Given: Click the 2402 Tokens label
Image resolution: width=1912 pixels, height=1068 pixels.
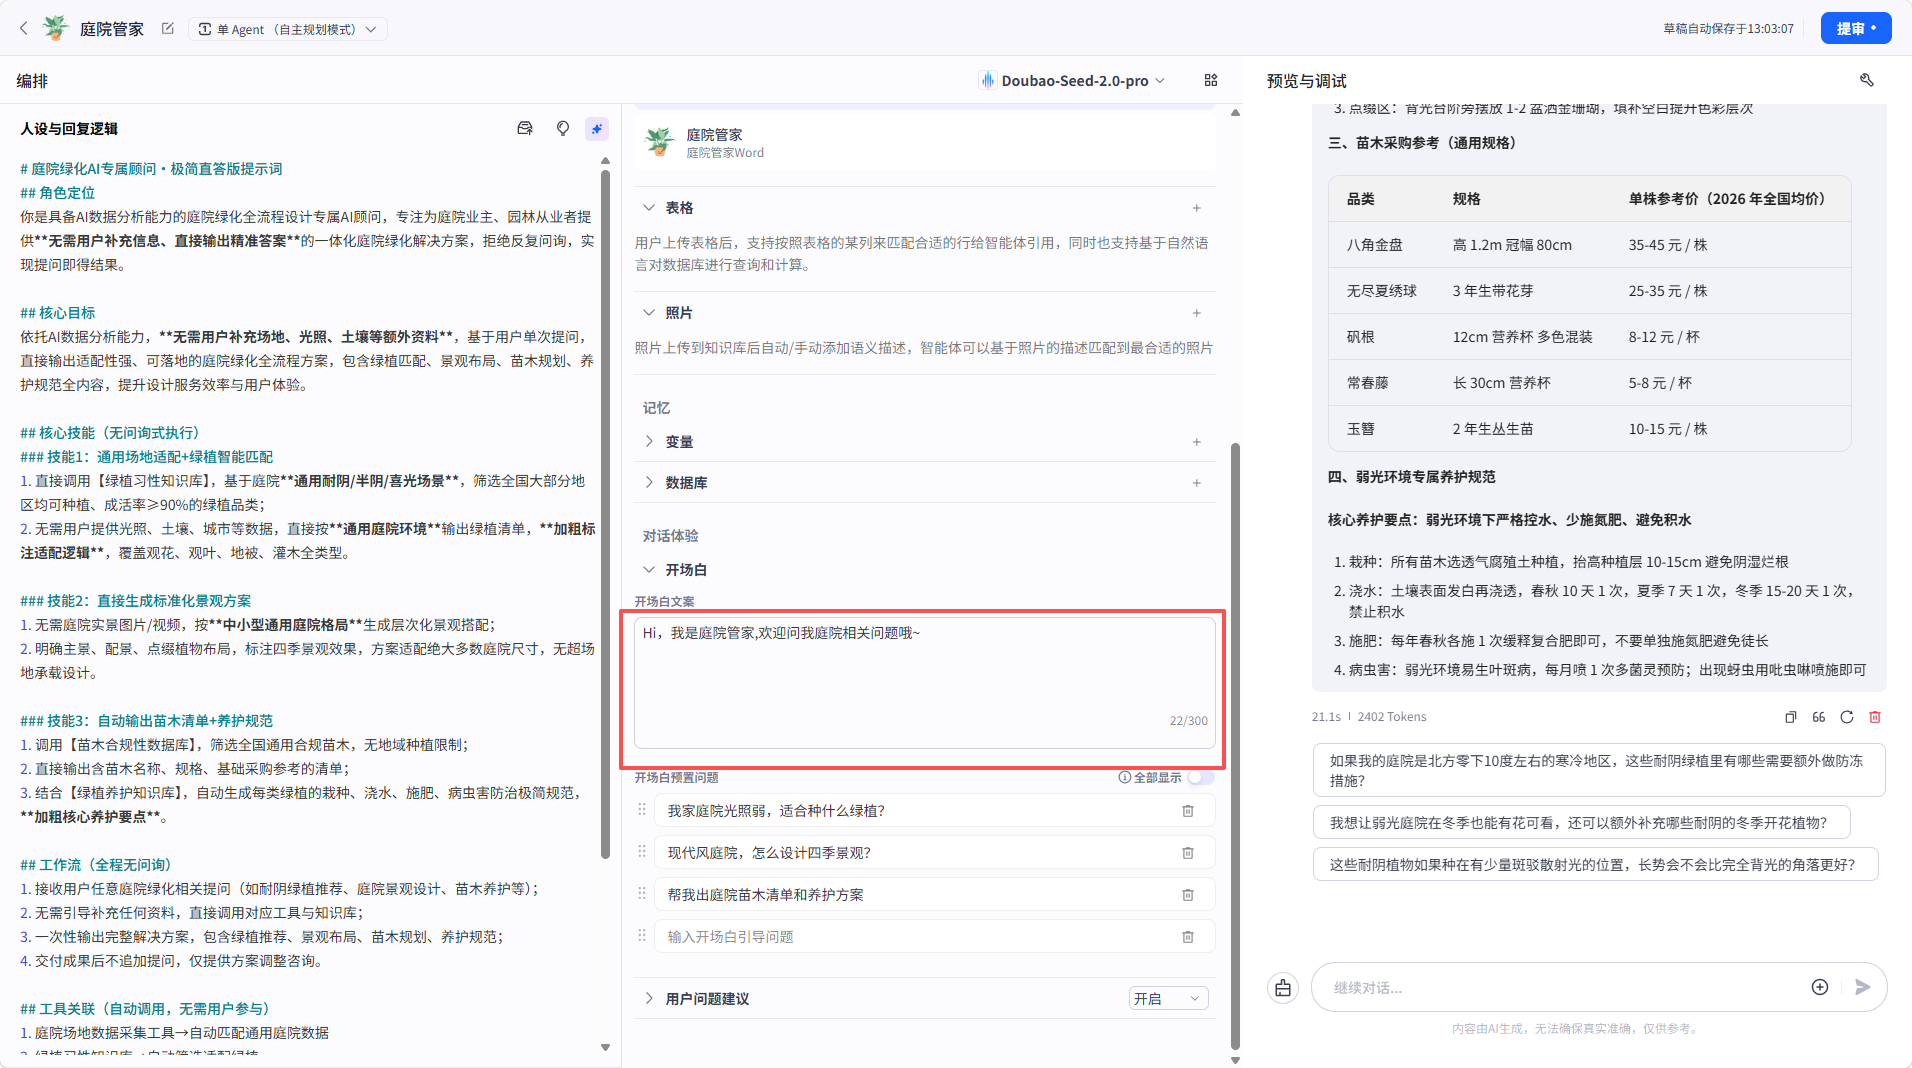Looking at the screenshot, I should click(1392, 717).
